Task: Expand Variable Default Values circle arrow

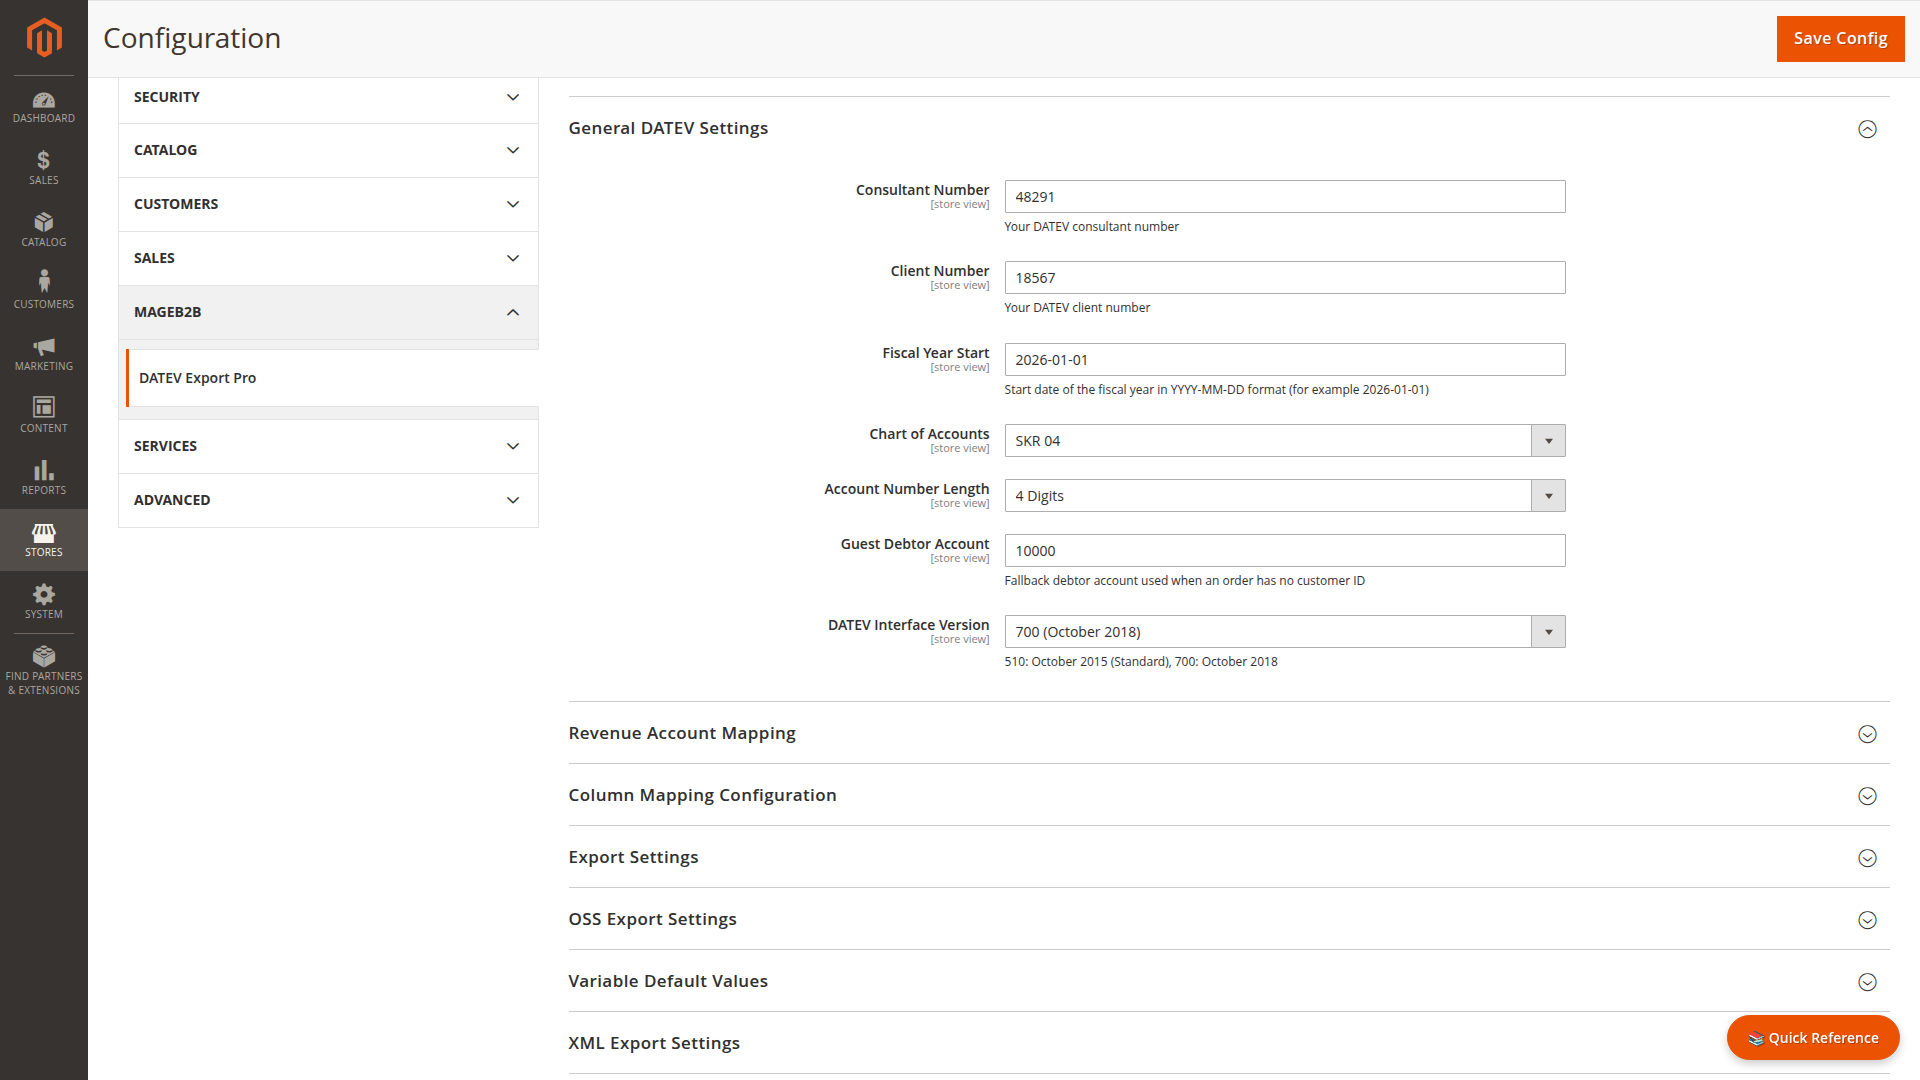Action: [1867, 982]
